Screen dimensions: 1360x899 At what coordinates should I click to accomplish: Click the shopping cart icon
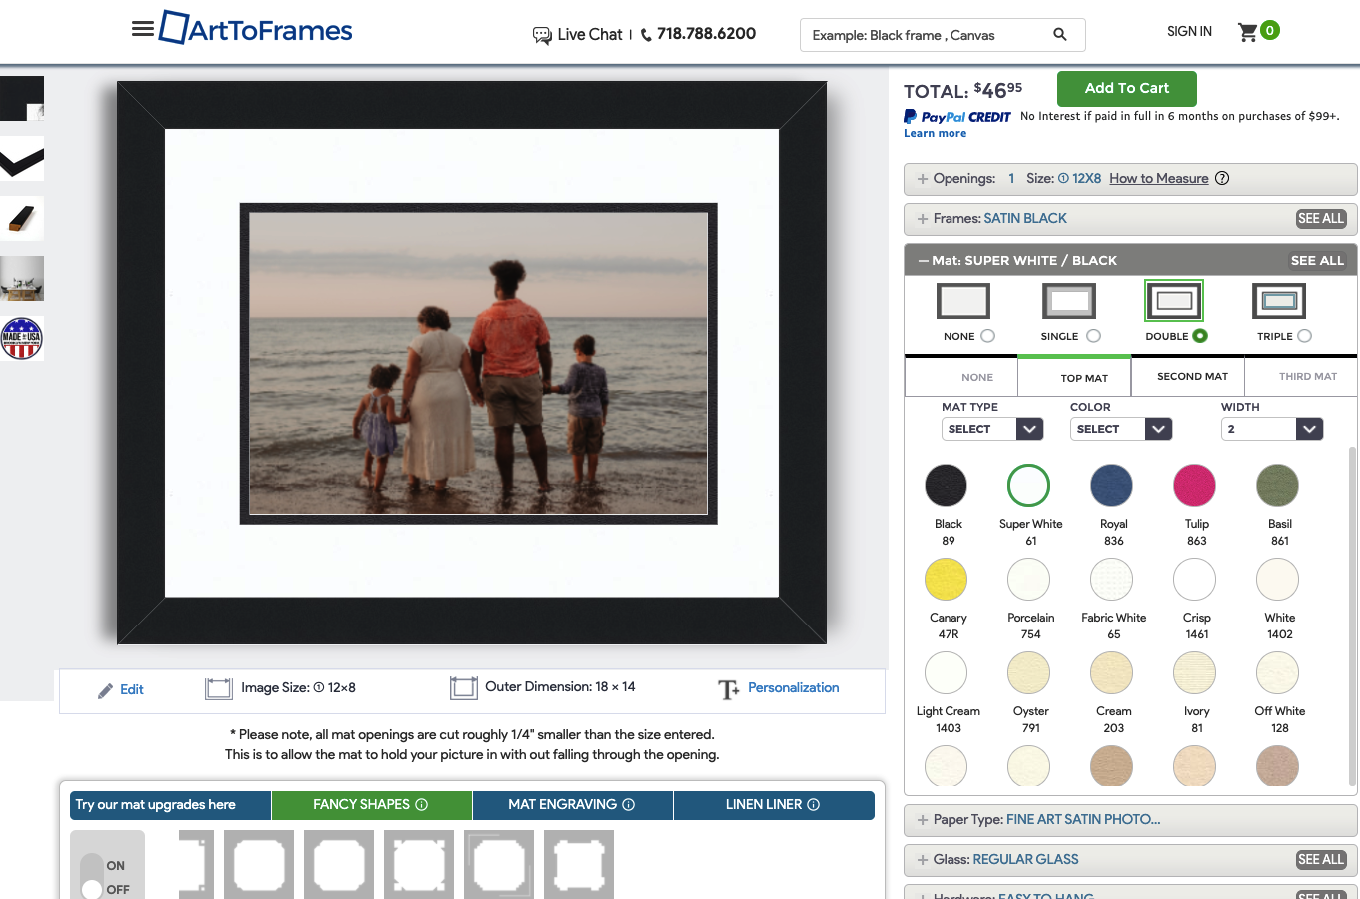pyautogui.click(x=1247, y=32)
